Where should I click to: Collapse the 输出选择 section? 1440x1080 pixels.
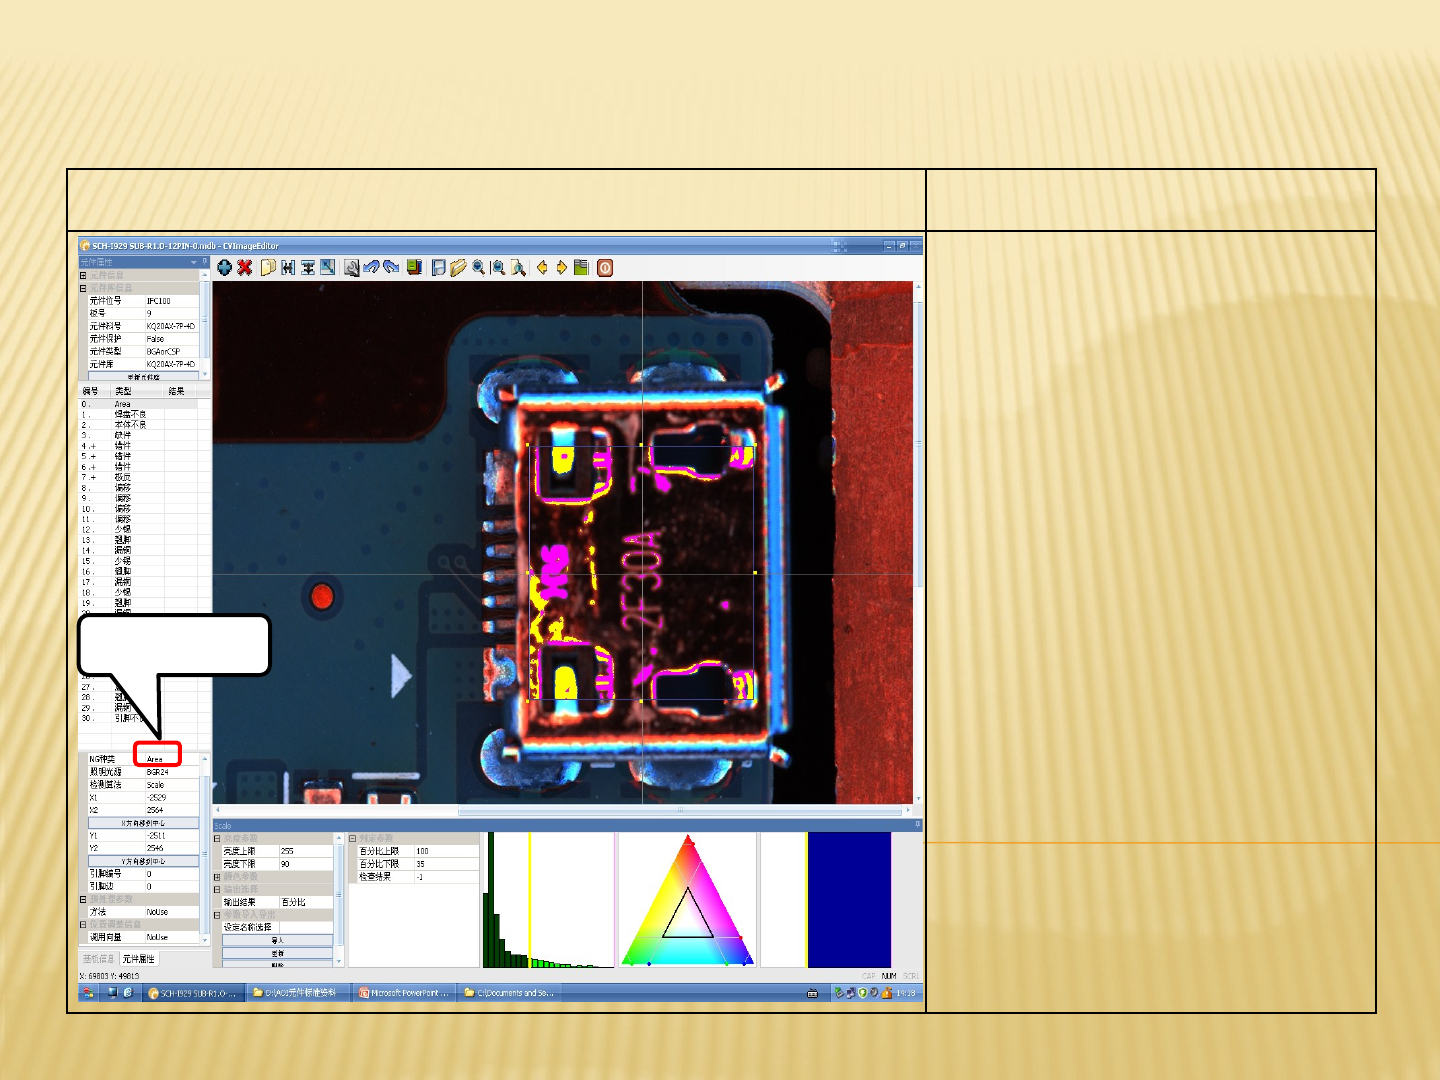(217, 889)
